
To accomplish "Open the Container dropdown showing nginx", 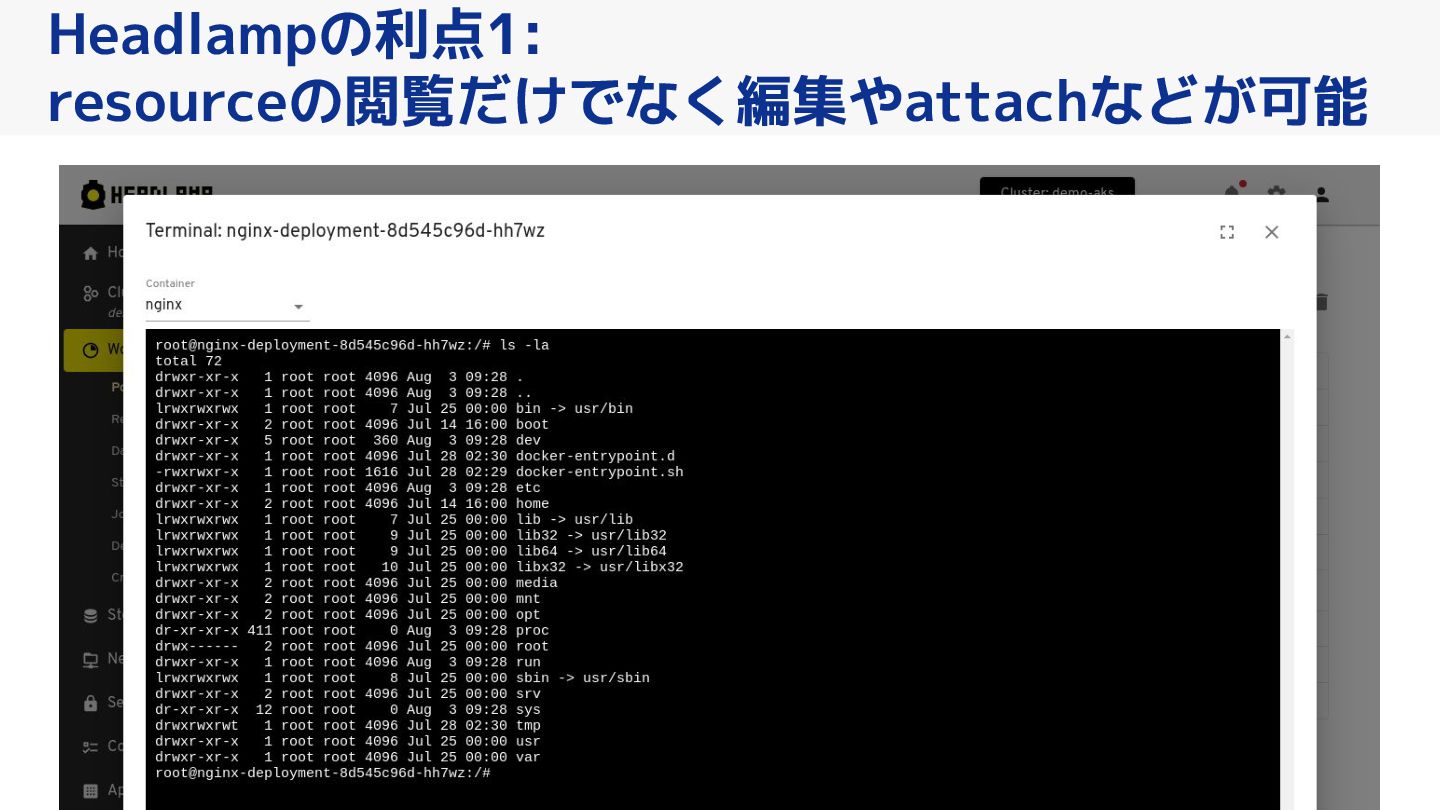I will coord(227,305).
